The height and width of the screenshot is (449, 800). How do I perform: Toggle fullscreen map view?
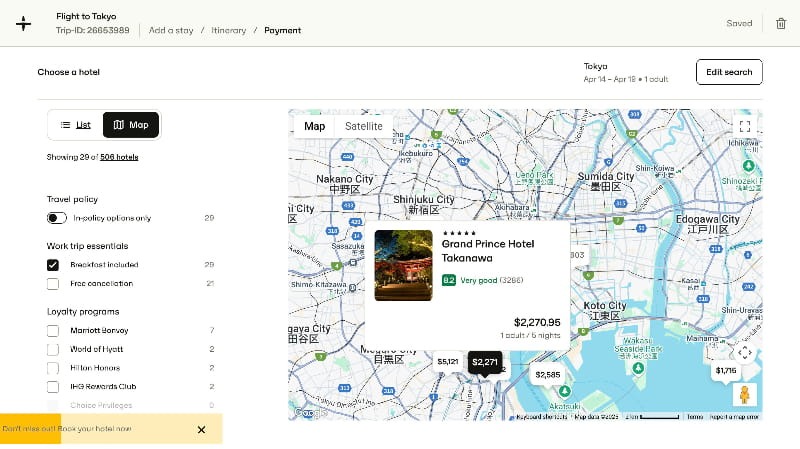click(x=744, y=126)
